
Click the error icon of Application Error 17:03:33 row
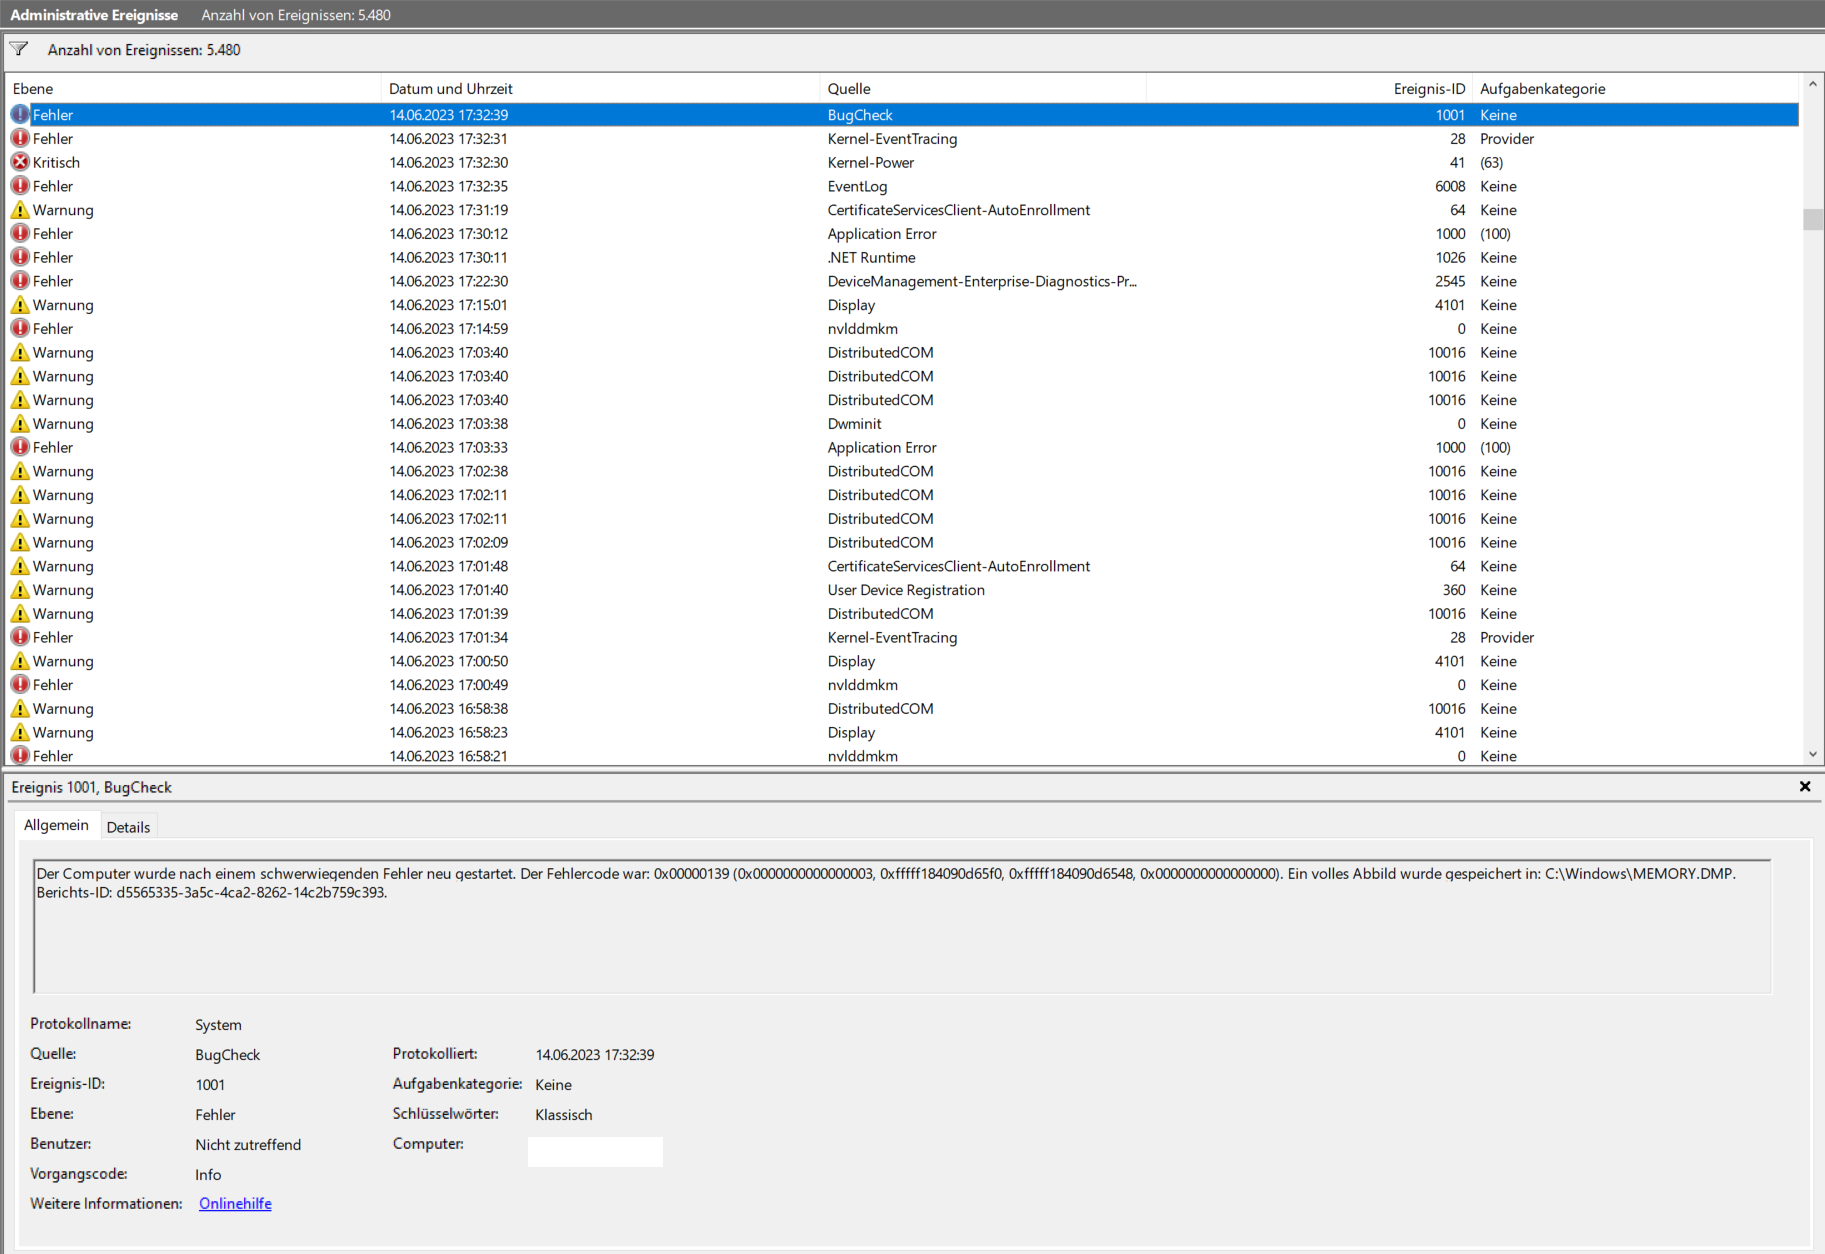(x=20, y=447)
